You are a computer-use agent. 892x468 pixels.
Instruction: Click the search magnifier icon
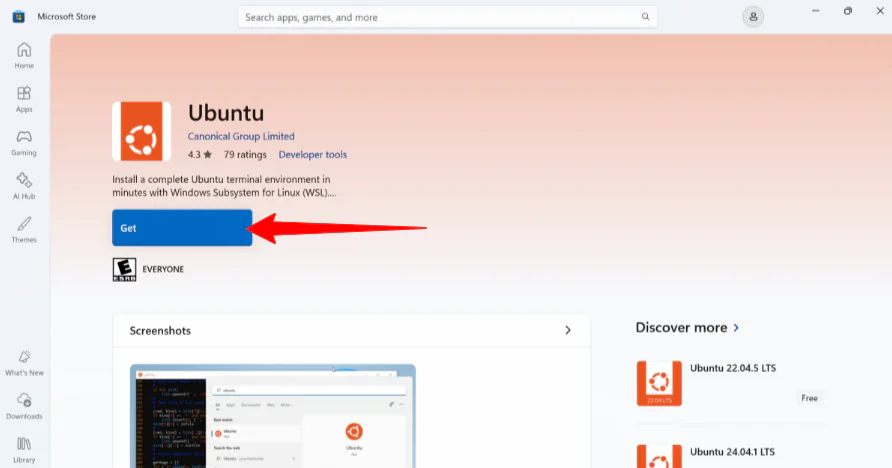point(645,16)
